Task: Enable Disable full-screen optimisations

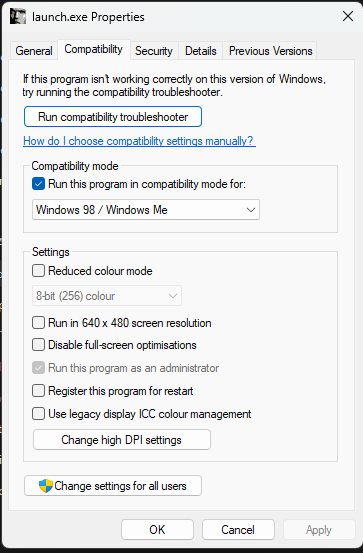Action: [38, 345]
